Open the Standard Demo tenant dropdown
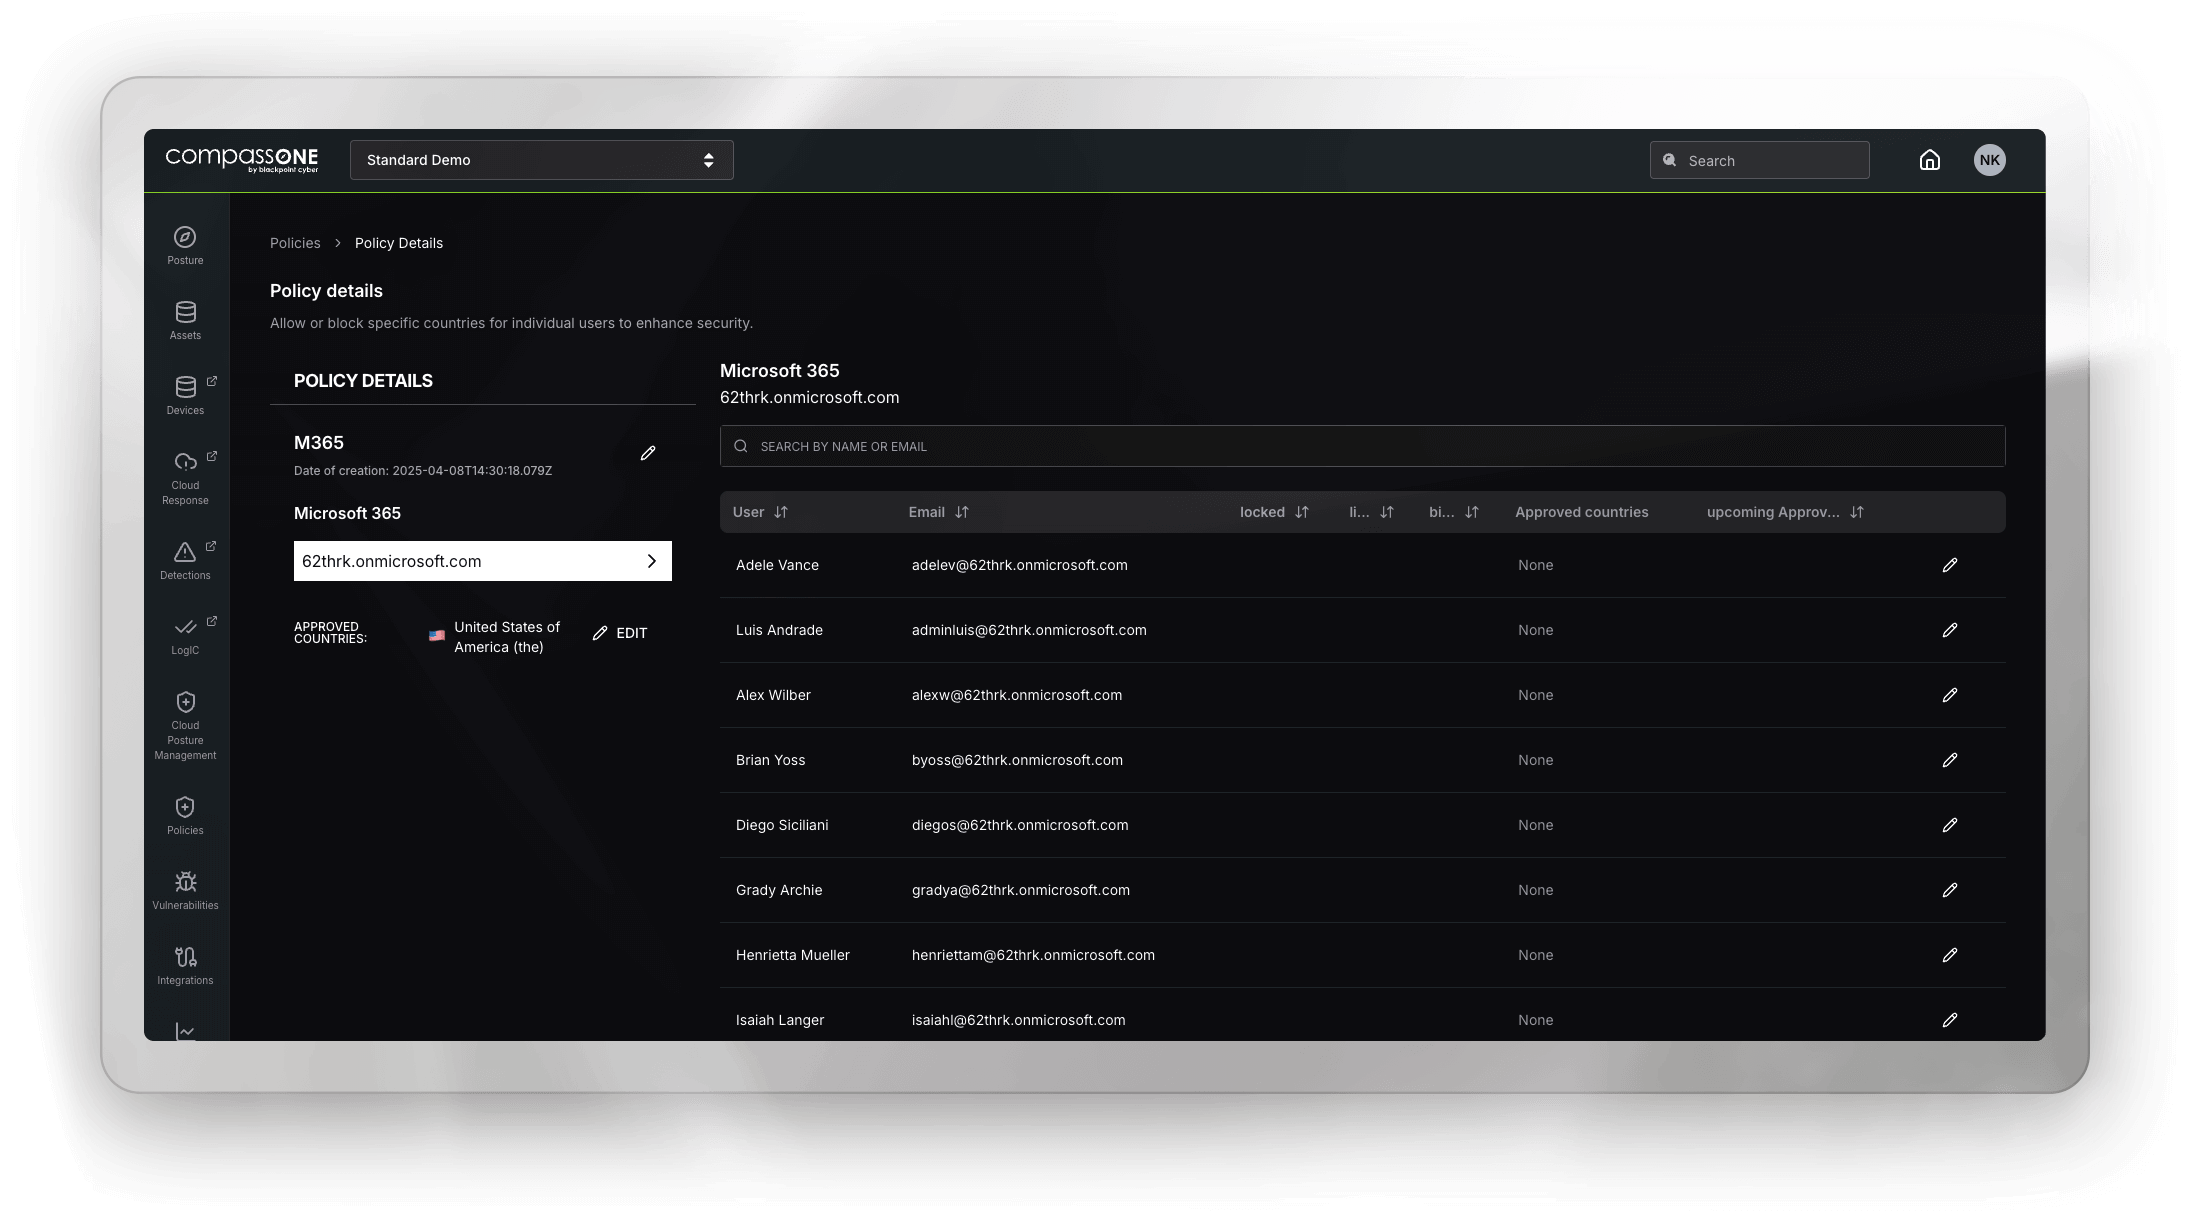This screenshot has width=2190, height=1218. pos(541,160)
